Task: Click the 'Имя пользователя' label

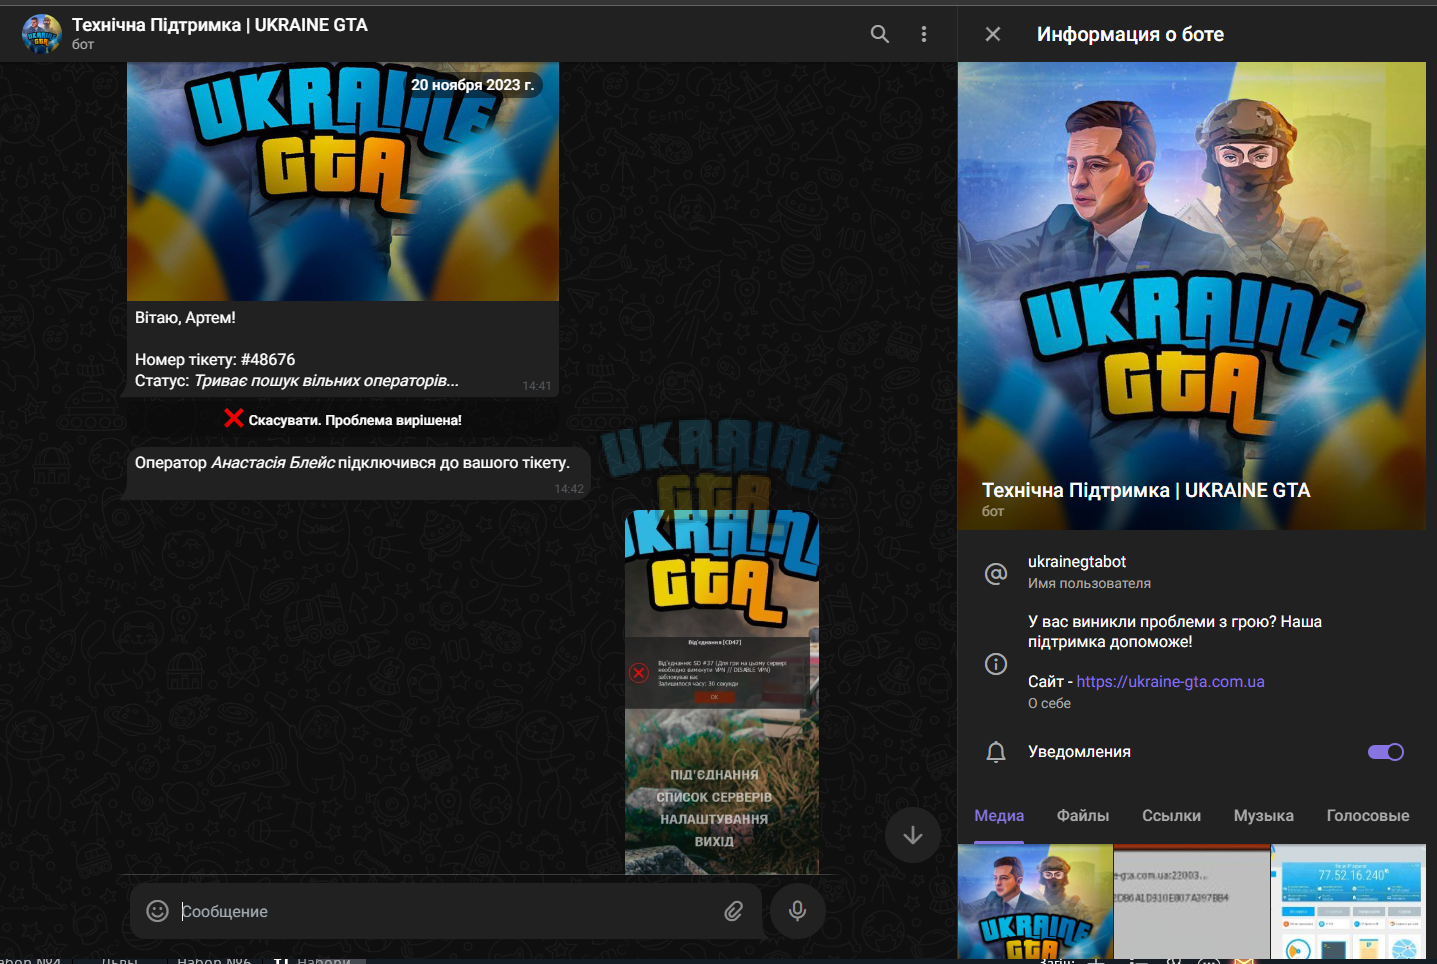Action: click(x=1089, y=583)
